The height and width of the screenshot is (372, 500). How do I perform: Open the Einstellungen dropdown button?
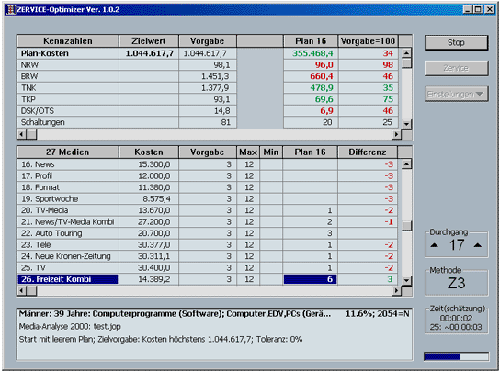456,94
